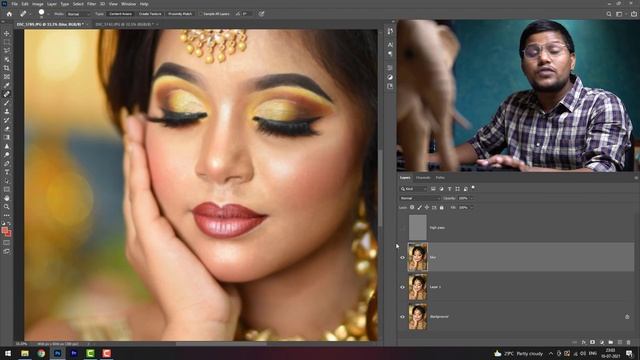Choose Create Texture type button
This screenshot has height=360, width=640.
coord(150,14)
